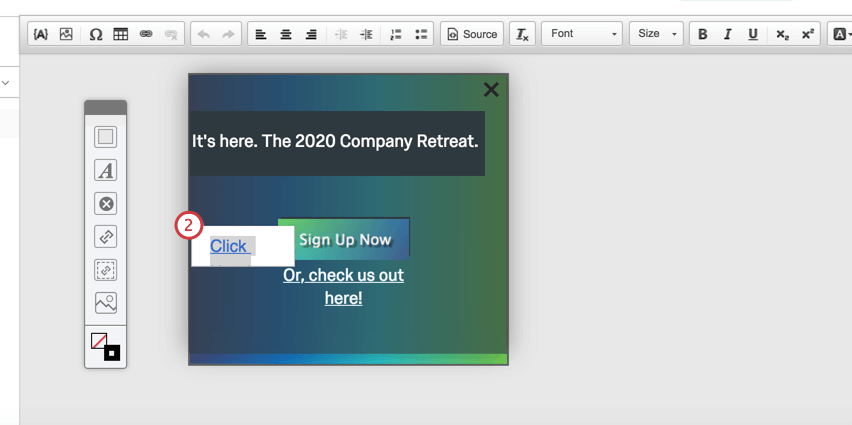This screenshot has height=425, width=852.
Task: Add an image element from side palette
Action: coord(105,303)
